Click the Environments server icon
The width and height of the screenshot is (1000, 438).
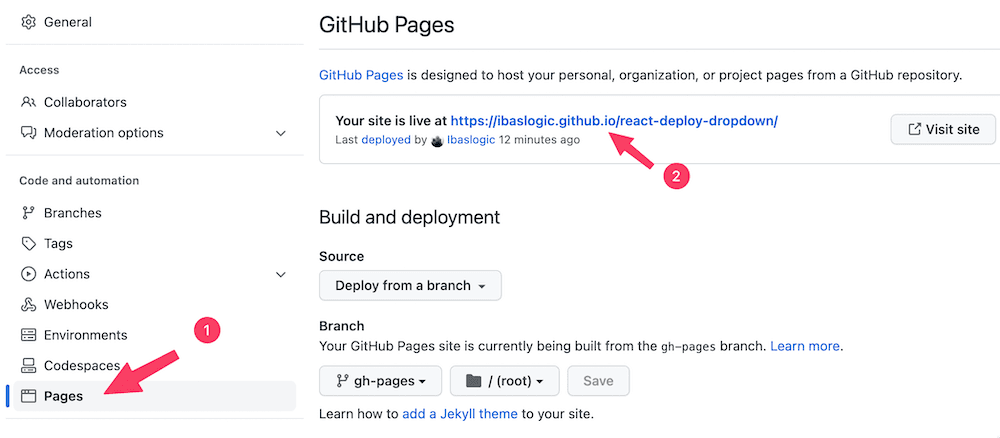coord(28,335)
